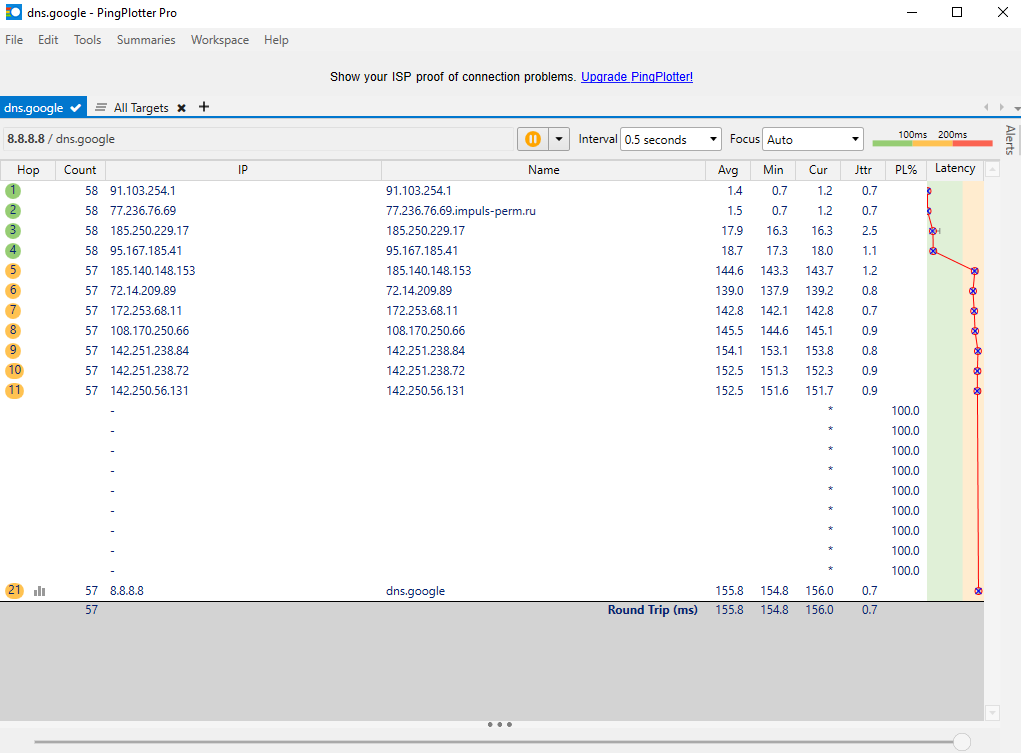Click the hop 11 orange circle icon
The image size is (1021, 753).
coord(14,391)
